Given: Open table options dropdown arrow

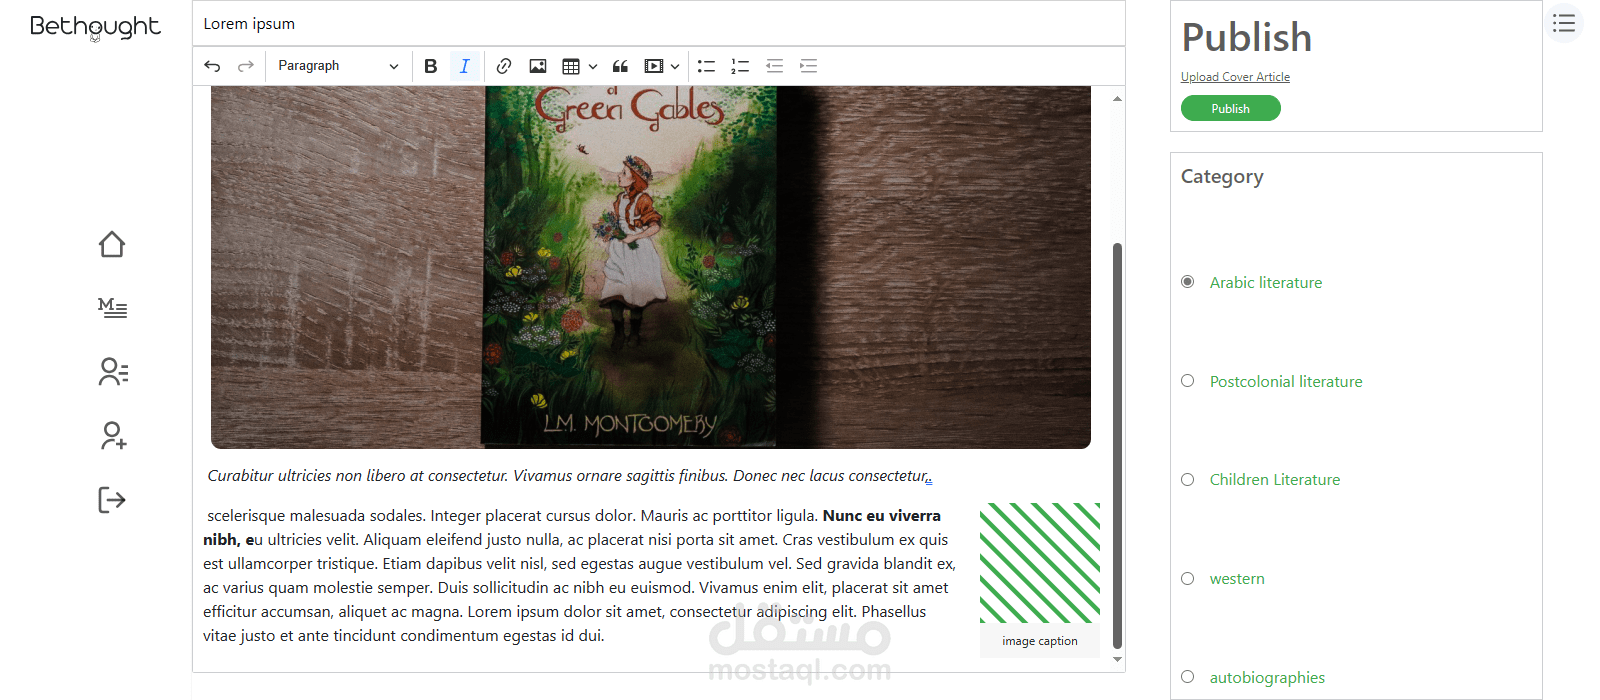Looking at the screenshot, I should tap(593, 66).
